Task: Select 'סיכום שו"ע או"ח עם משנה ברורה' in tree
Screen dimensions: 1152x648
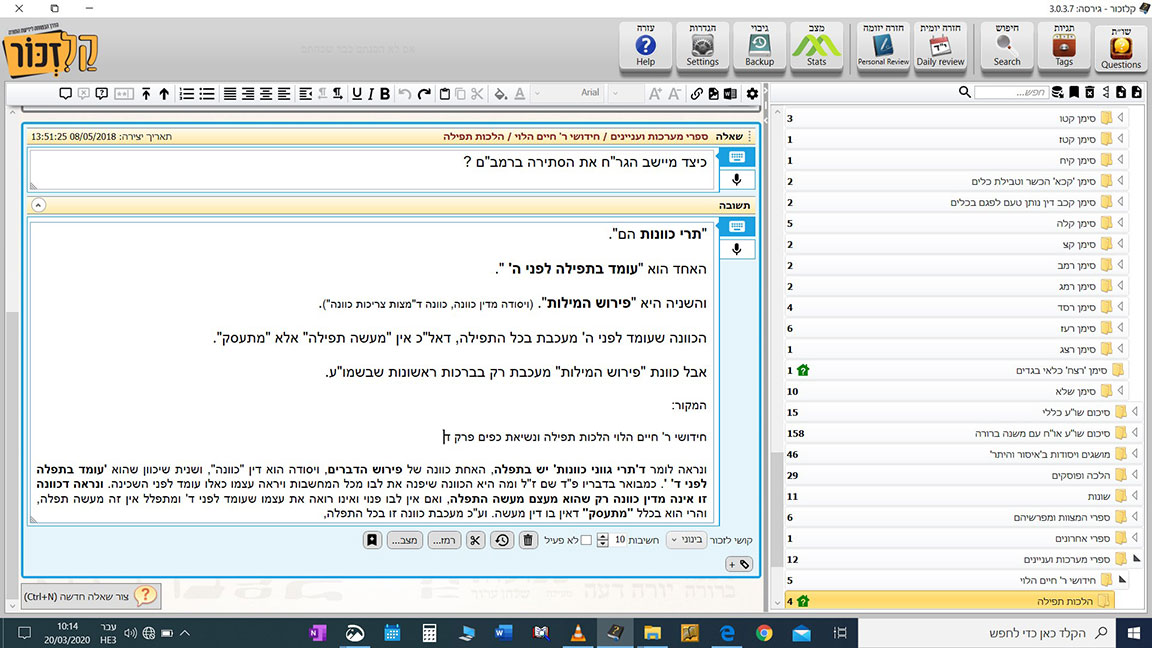Action: click(x=1028, y=433)
